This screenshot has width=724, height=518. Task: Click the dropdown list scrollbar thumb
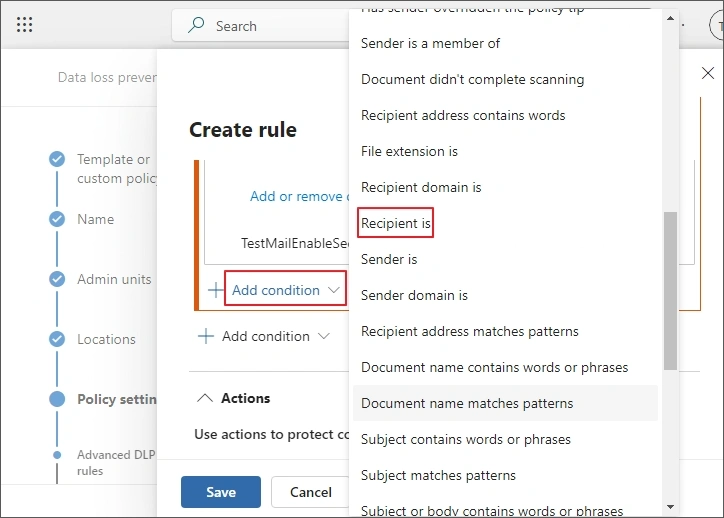[x=670, y=291]
